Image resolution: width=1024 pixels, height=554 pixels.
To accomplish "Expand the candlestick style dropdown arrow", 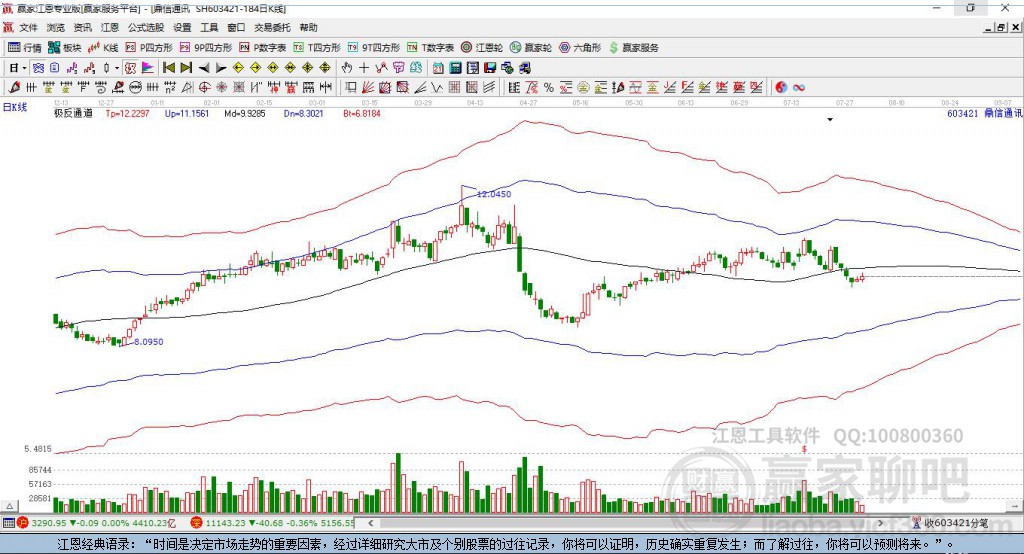I will pyautogui.click(x=117, y=68).
